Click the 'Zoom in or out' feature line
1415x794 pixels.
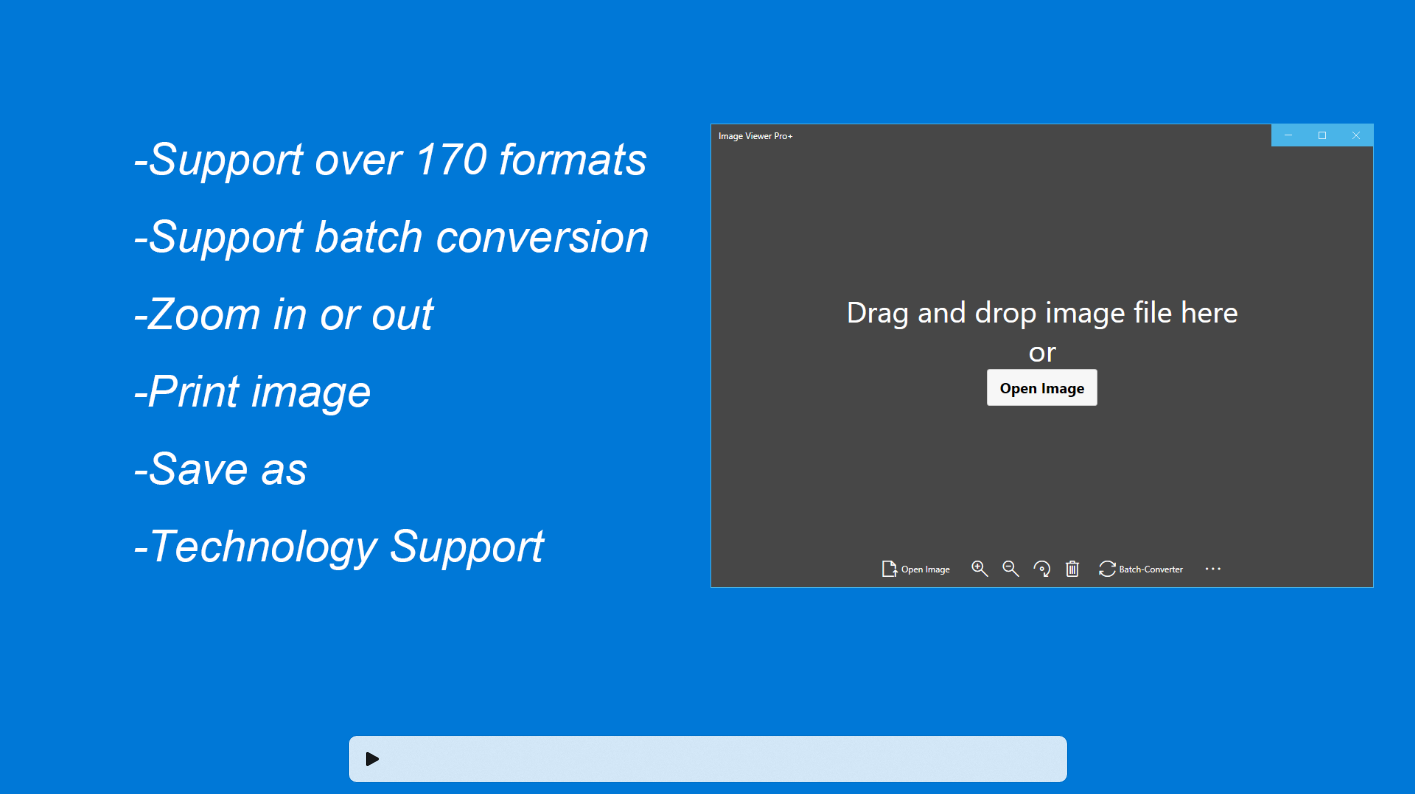point(283,315)
